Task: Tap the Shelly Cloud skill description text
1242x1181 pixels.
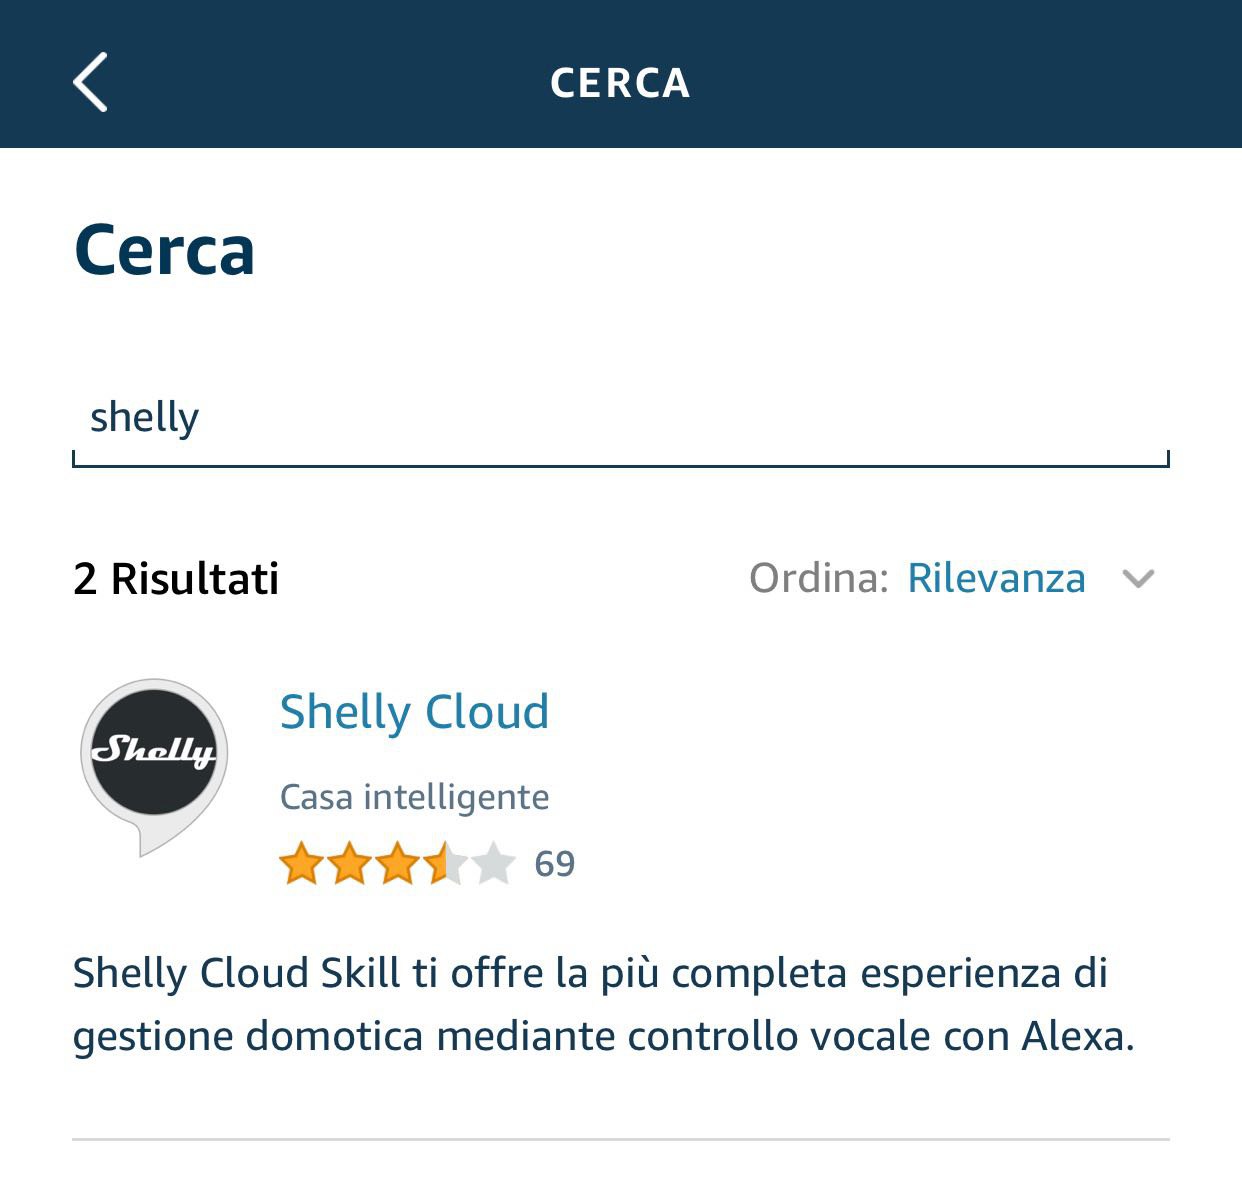Action: click(x=600, y=1005)
